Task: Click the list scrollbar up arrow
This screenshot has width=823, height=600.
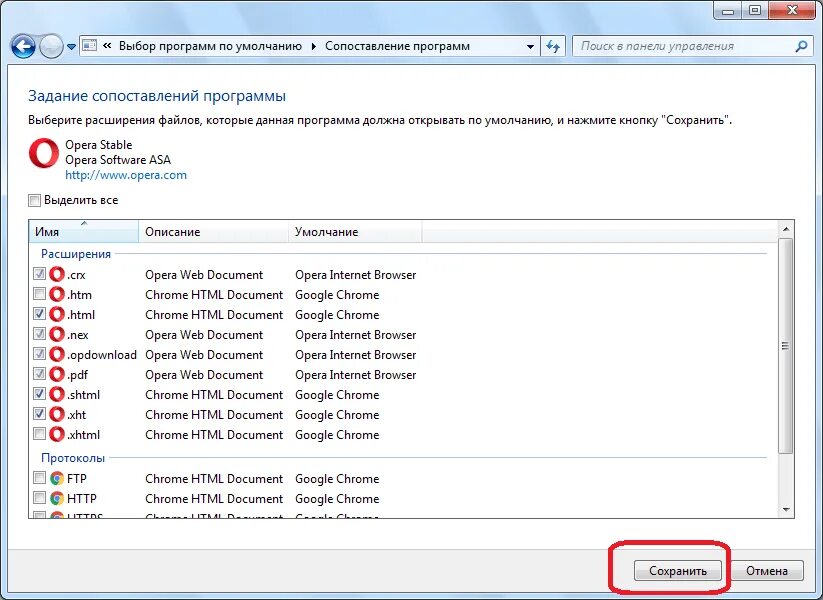Action: [786, 229]
